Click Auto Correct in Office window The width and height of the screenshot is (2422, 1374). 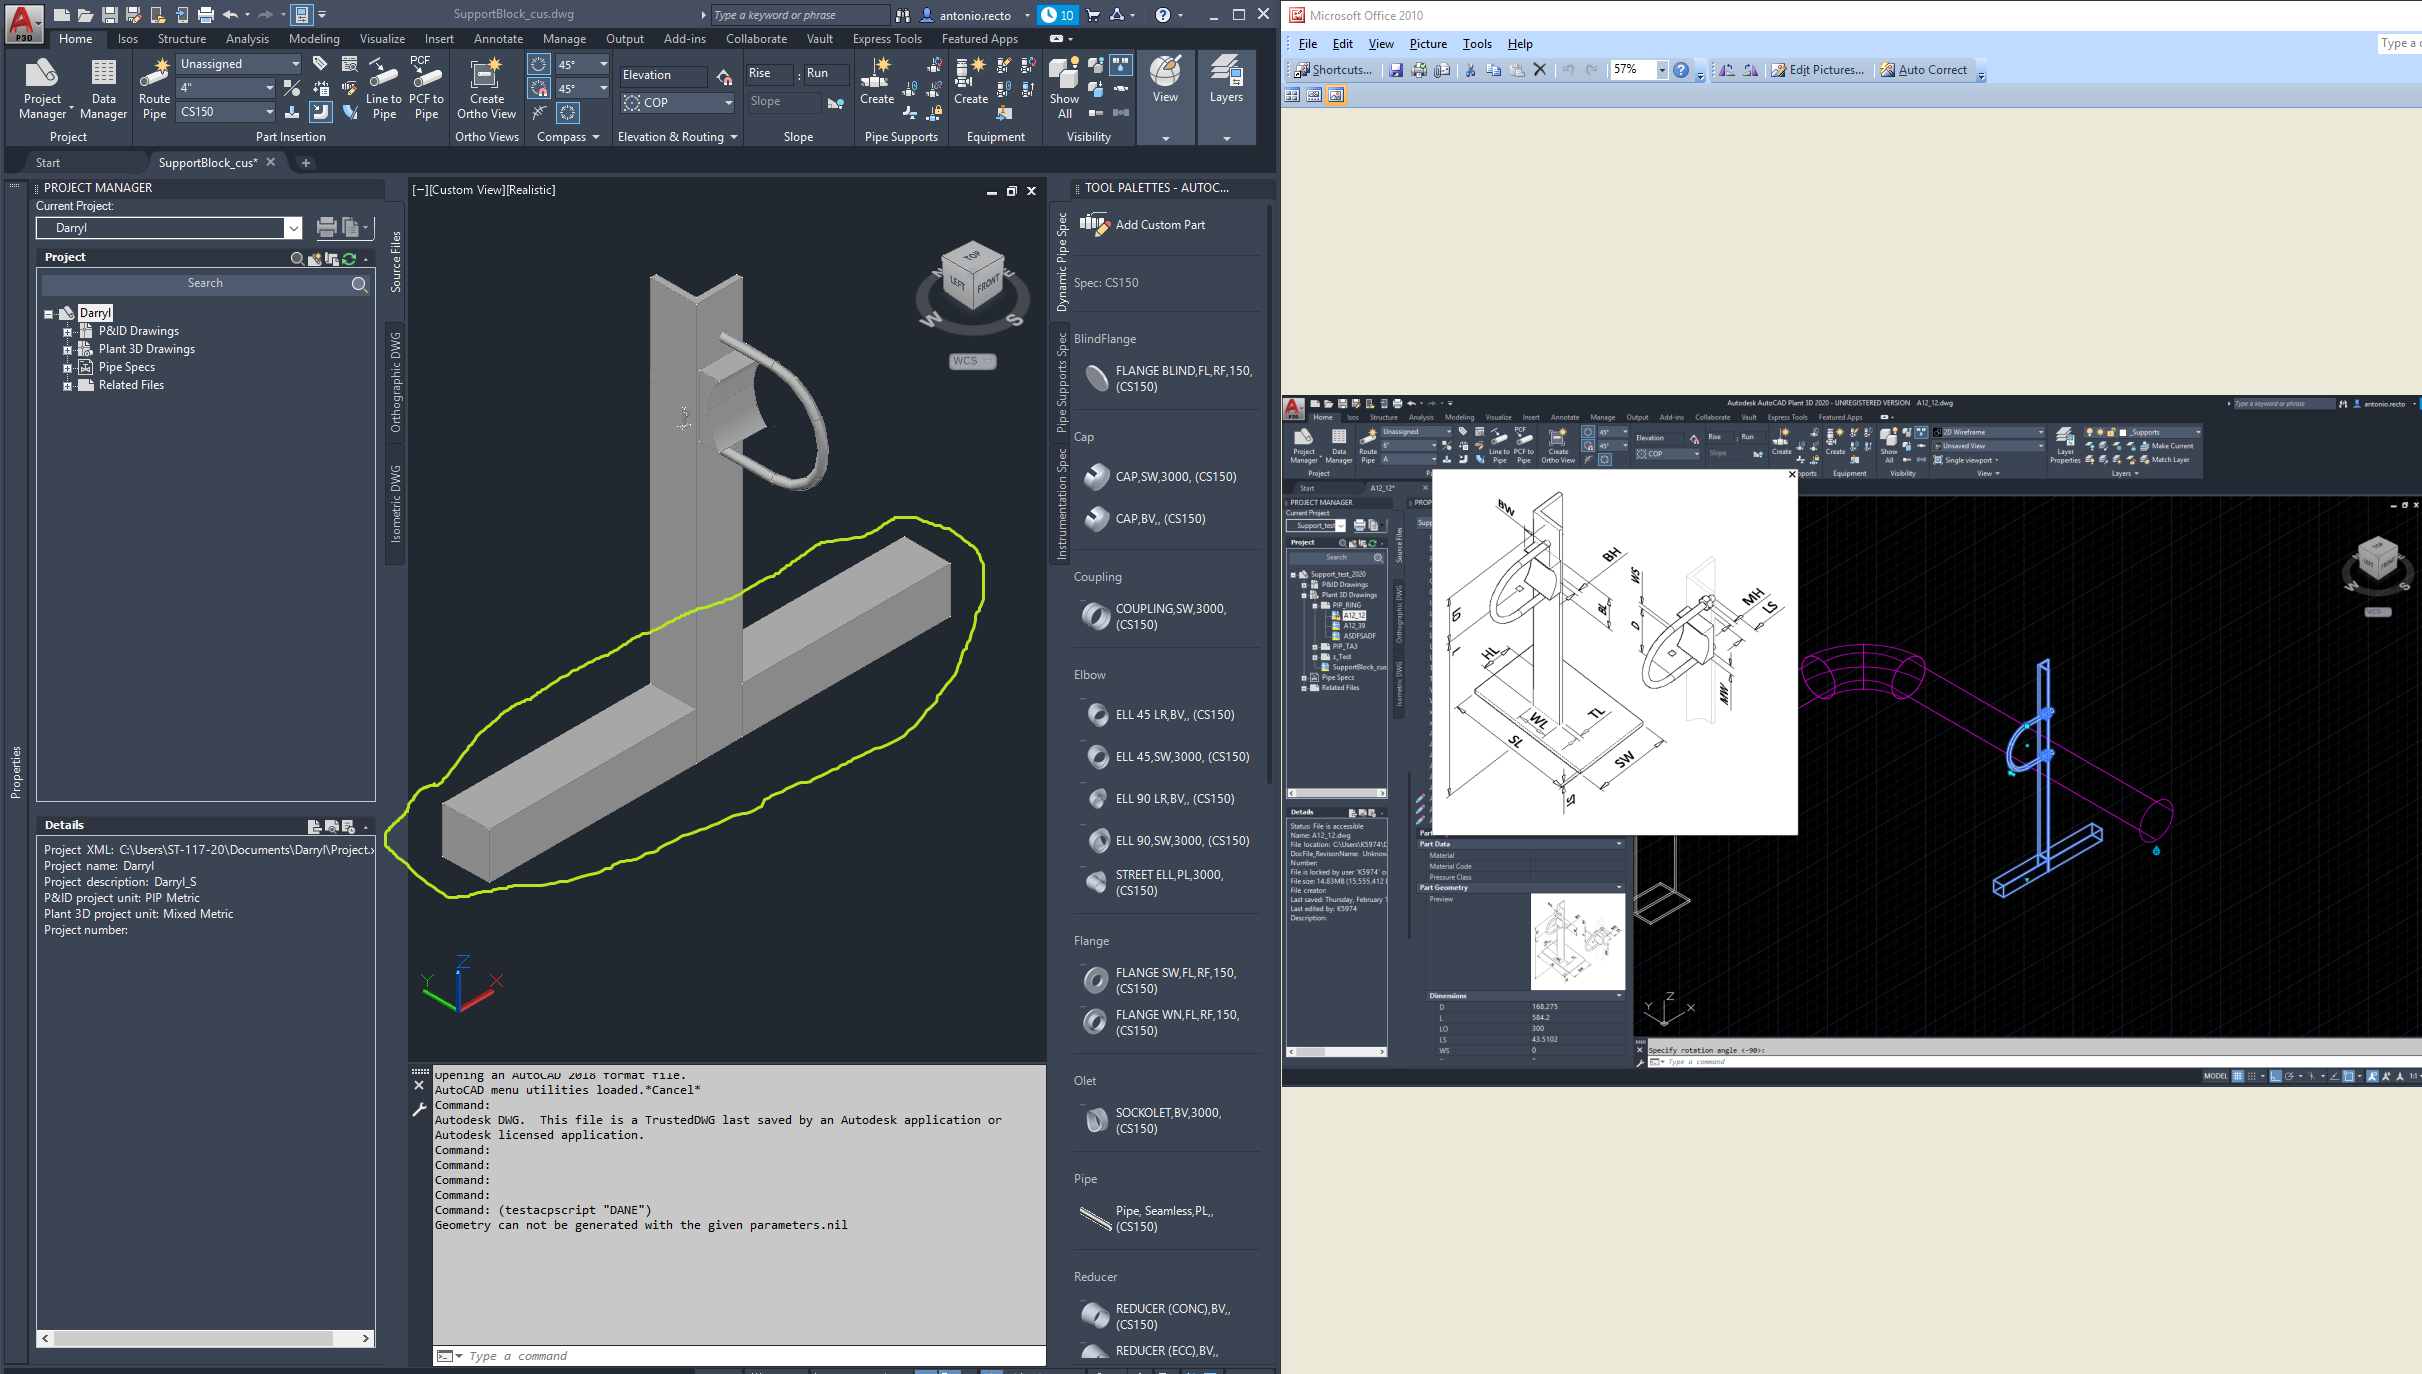(x=1923, y=70)
